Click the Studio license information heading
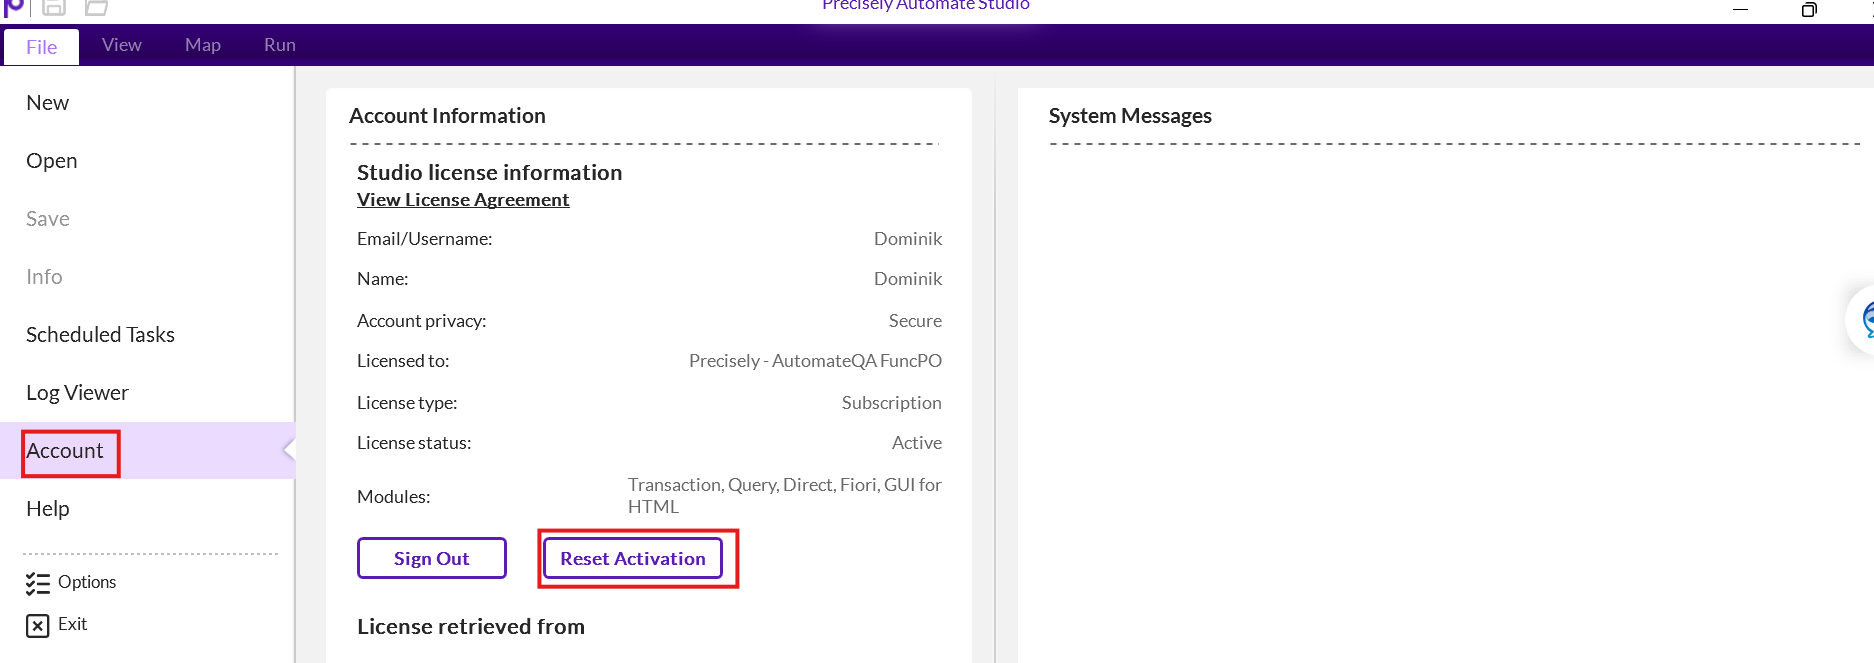This screenshot has width=1874, height=663. [x=490, y=173]
